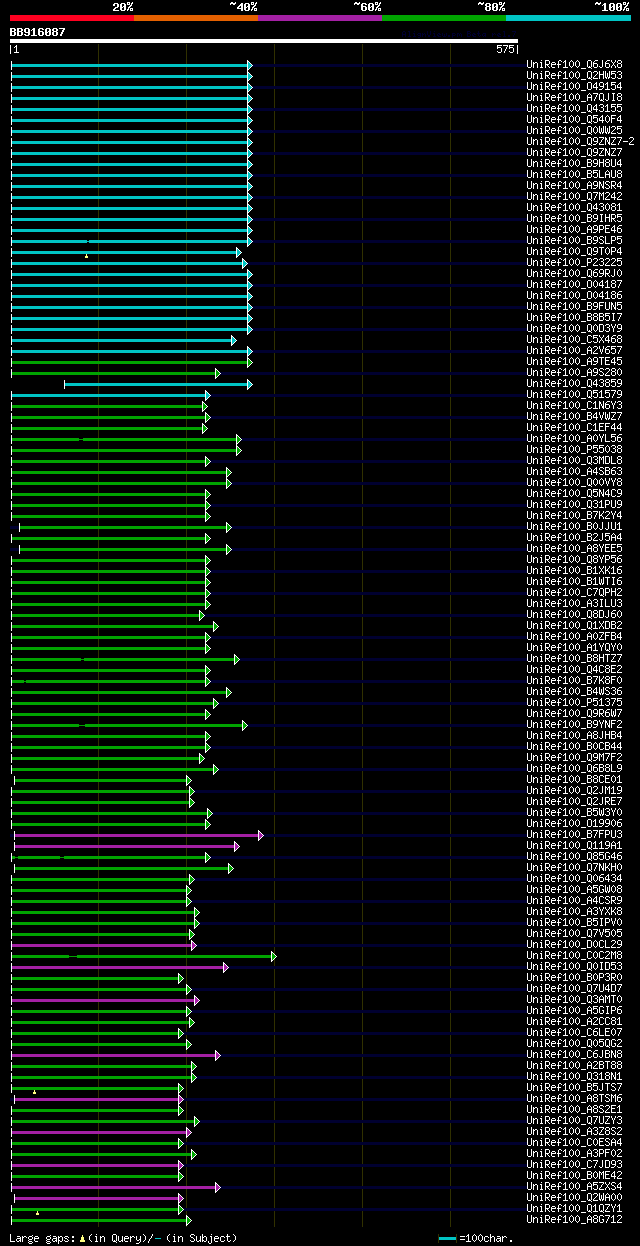Open hit UniRef100_A5ZXS4
The image size is (640, 1246).
574,1186
